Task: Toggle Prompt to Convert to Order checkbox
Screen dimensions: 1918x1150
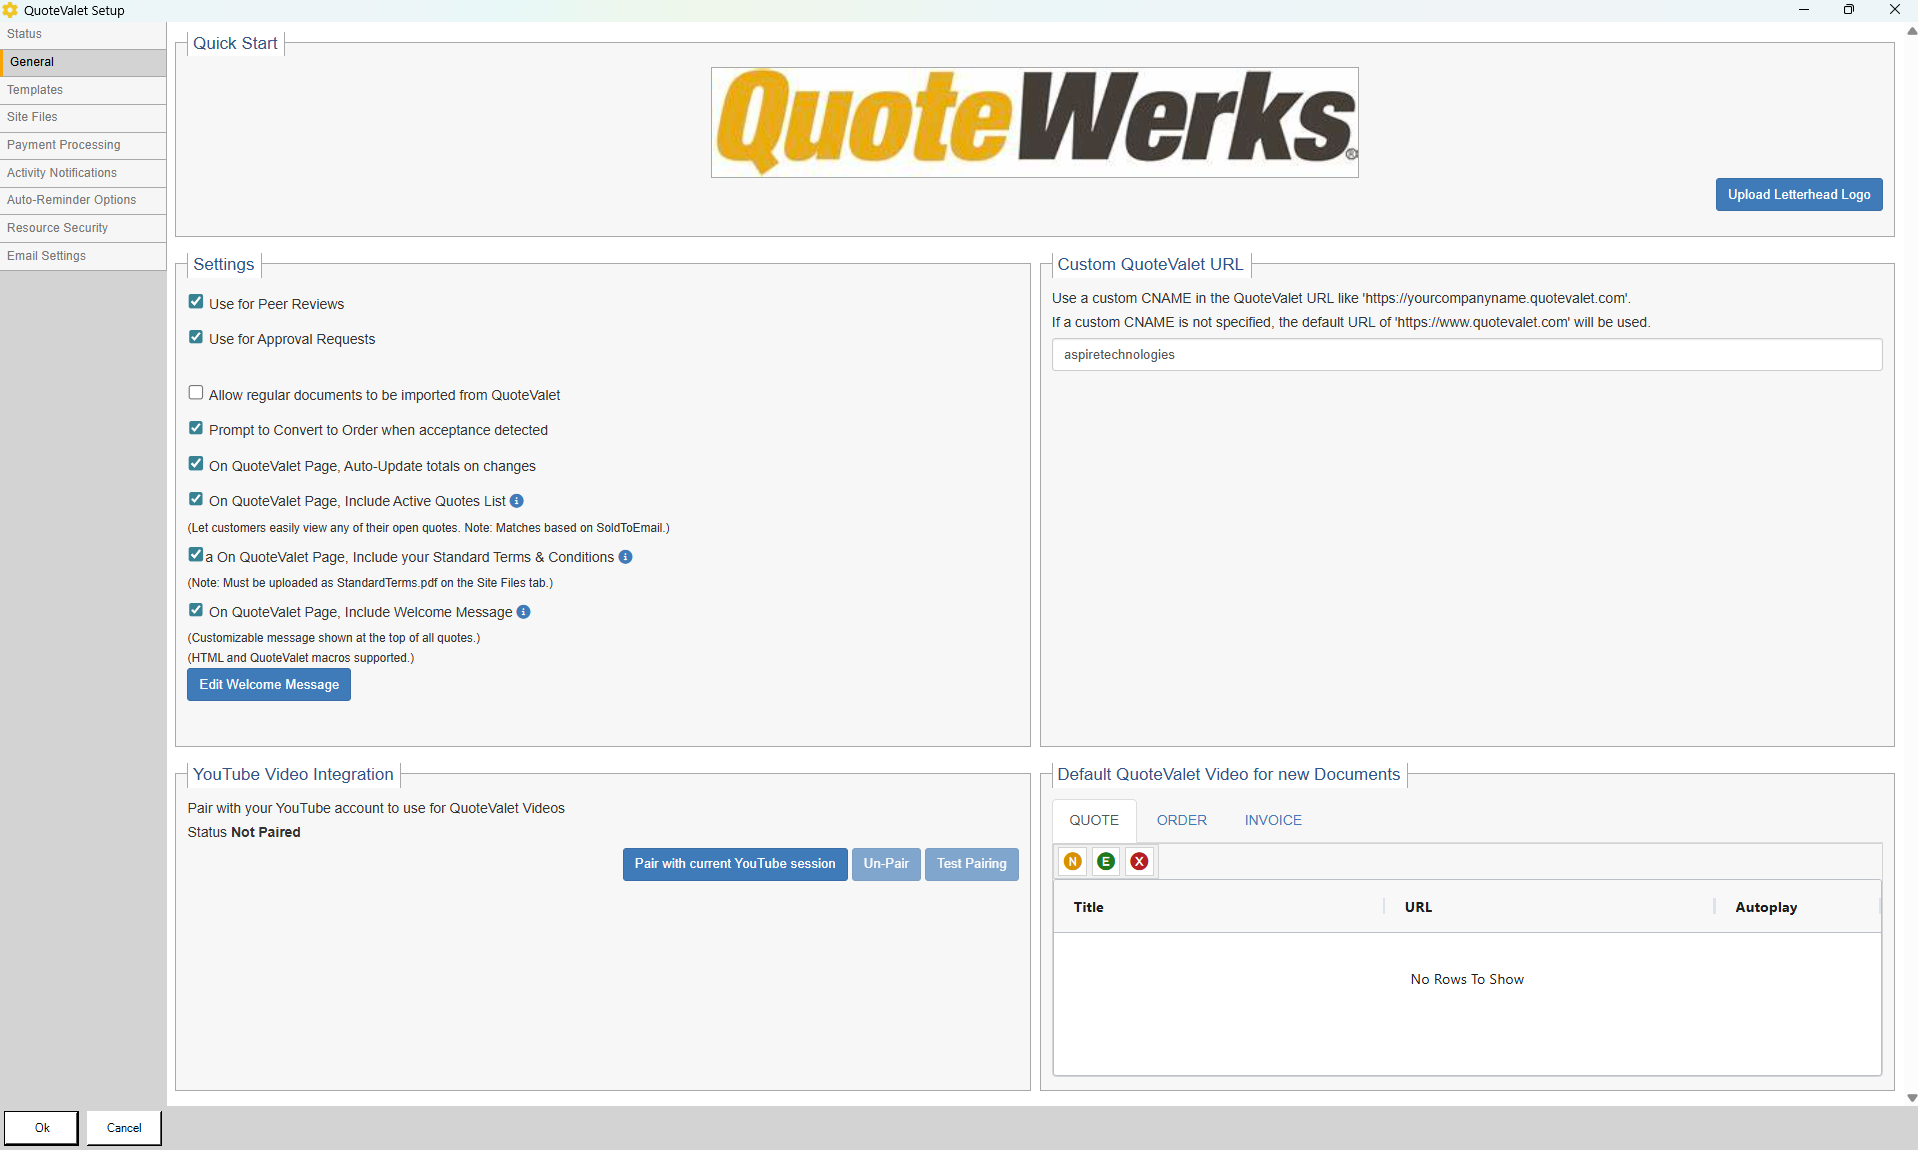Action: (196, 428)
